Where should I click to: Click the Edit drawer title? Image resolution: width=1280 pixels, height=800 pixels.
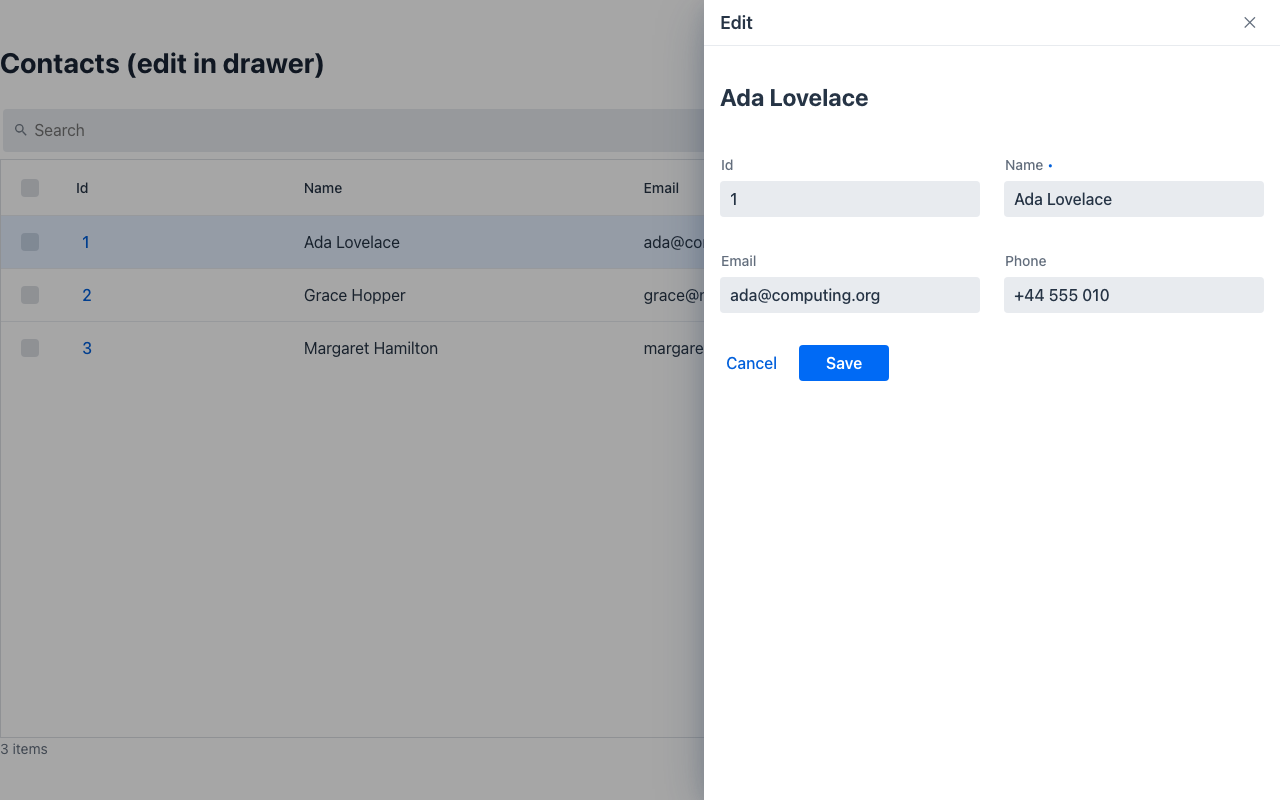736,22
